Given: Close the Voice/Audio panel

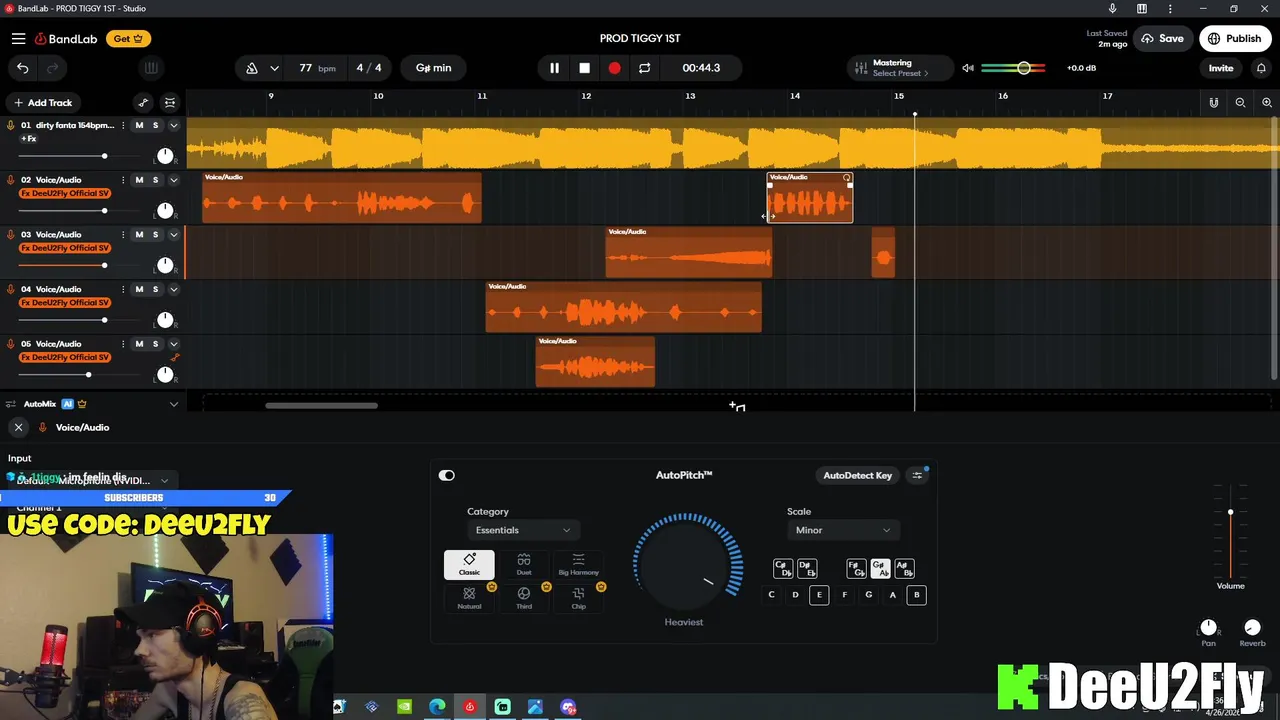Looking at the screenshot, I should click(x=18, y=427).
